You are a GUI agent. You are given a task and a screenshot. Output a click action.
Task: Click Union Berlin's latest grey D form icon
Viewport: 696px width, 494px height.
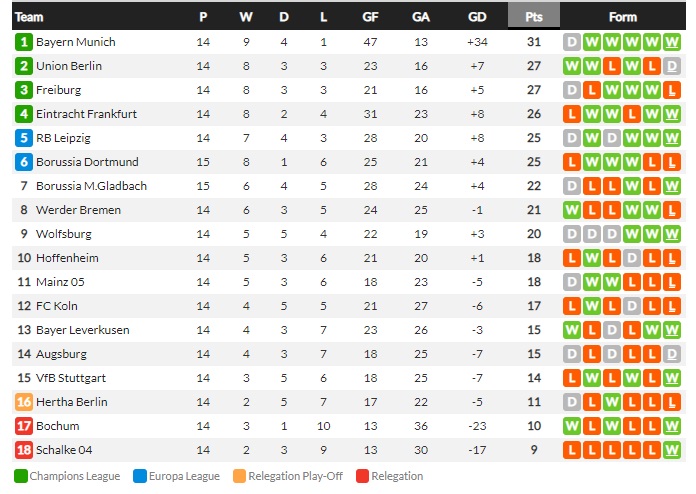coord(672,66)
